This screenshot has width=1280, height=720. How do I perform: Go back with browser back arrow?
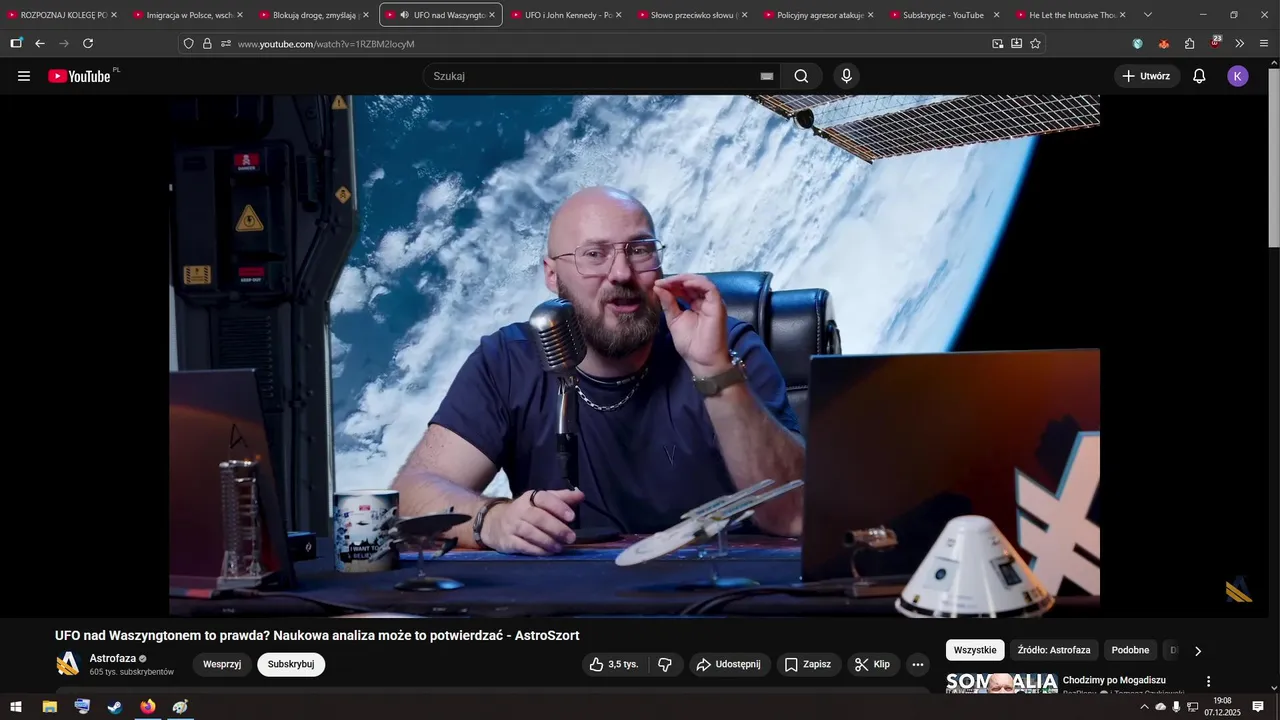[x=40, y=43]
